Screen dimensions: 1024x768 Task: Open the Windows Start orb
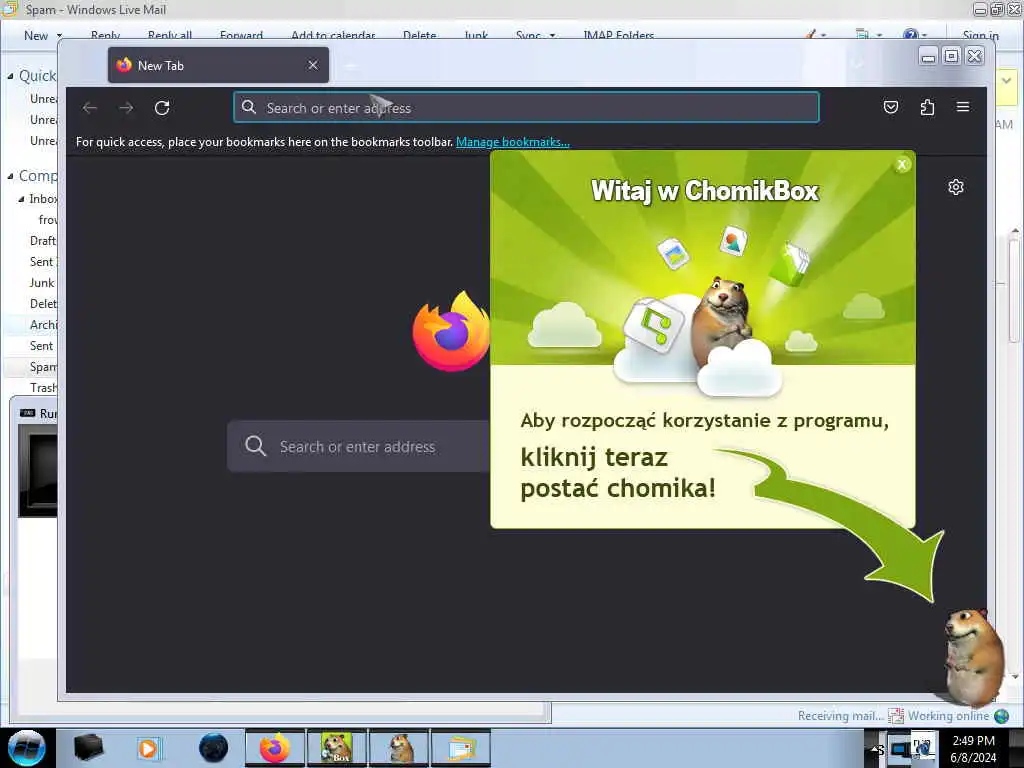point(27,748)
